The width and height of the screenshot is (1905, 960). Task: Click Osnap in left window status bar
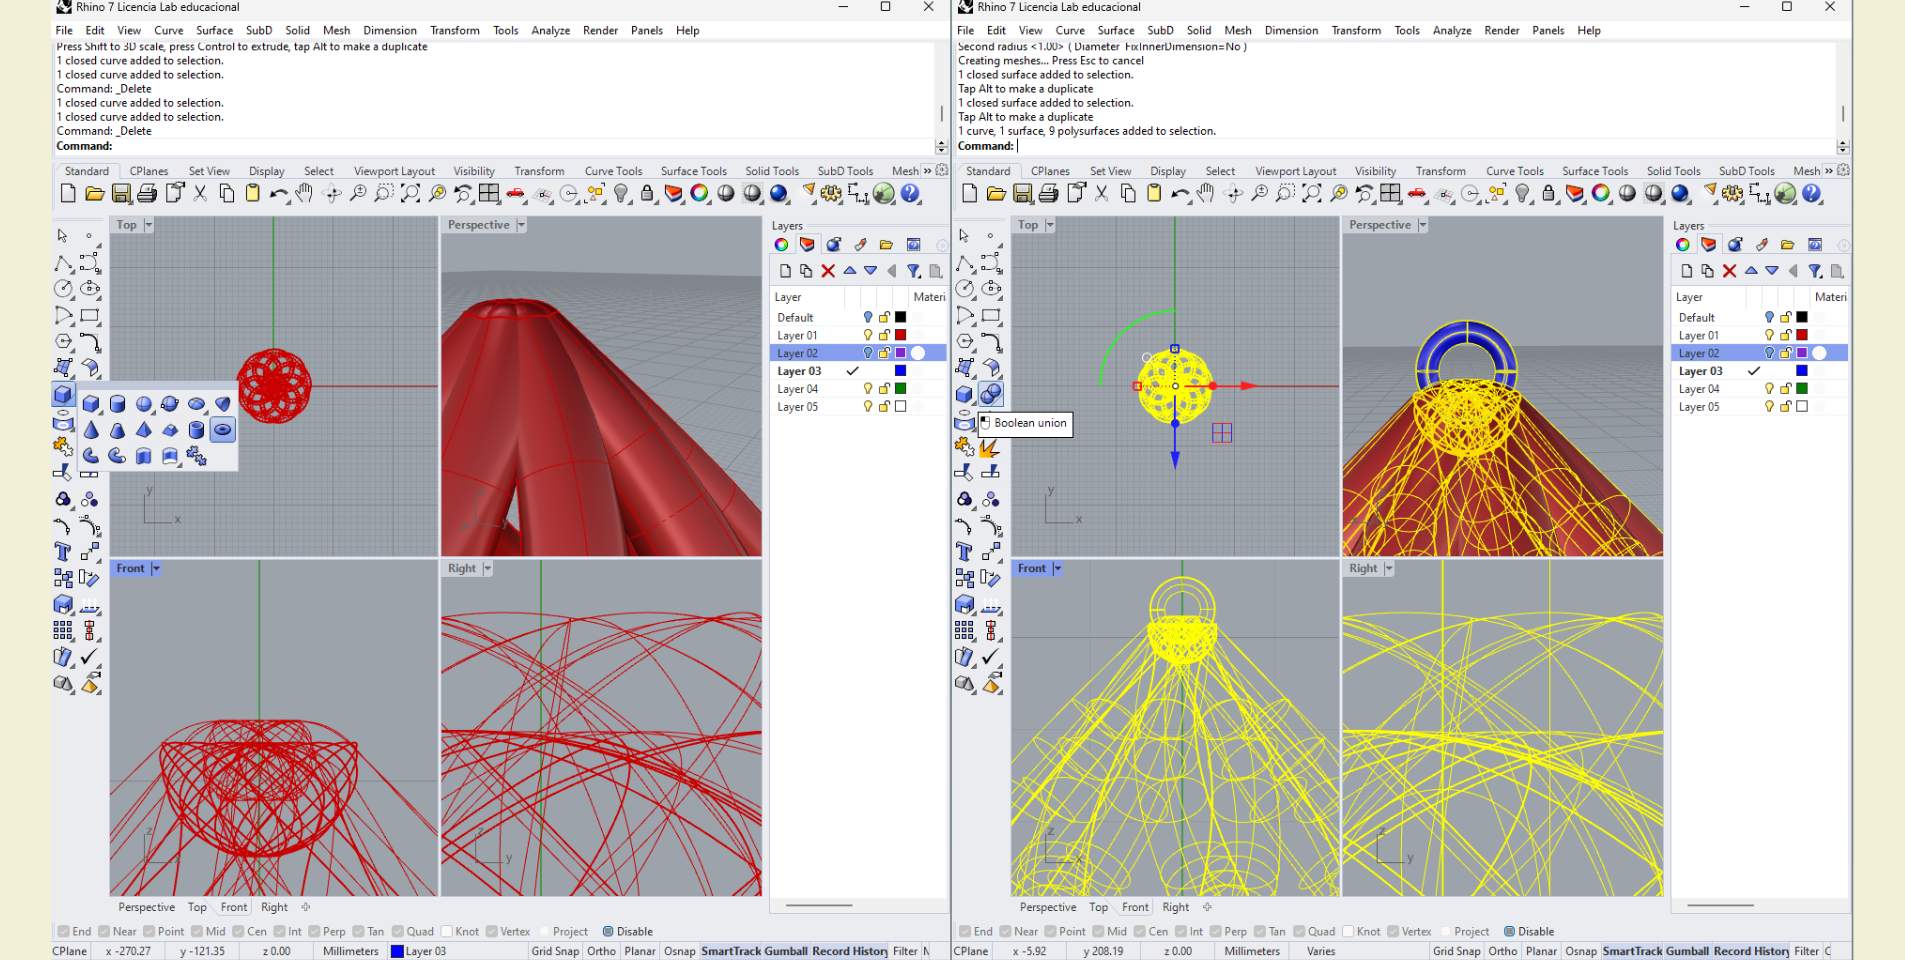point(679,951)
